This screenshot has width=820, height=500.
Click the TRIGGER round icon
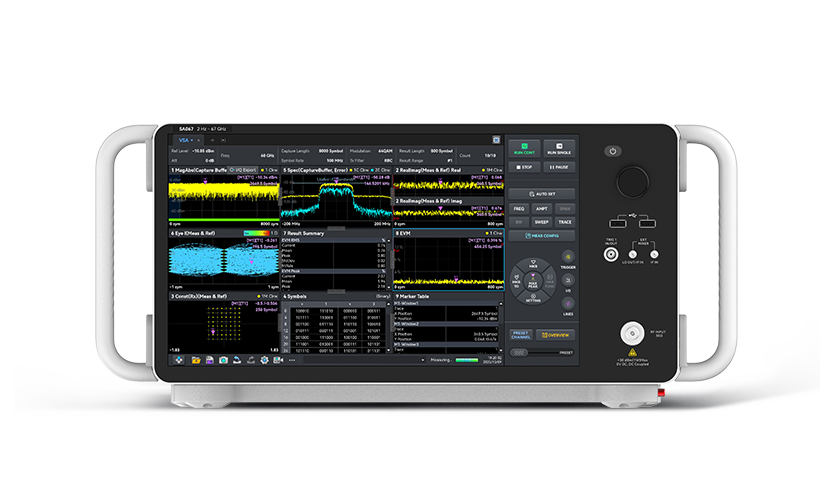568,256
